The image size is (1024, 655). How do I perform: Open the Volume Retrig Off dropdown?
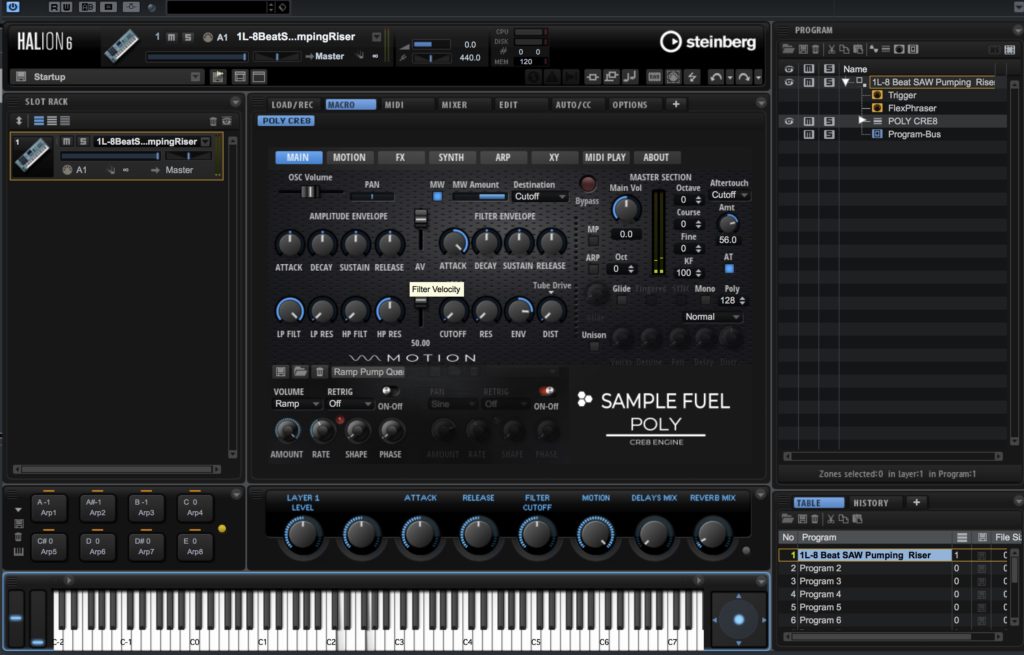click(x=349, y=404)
